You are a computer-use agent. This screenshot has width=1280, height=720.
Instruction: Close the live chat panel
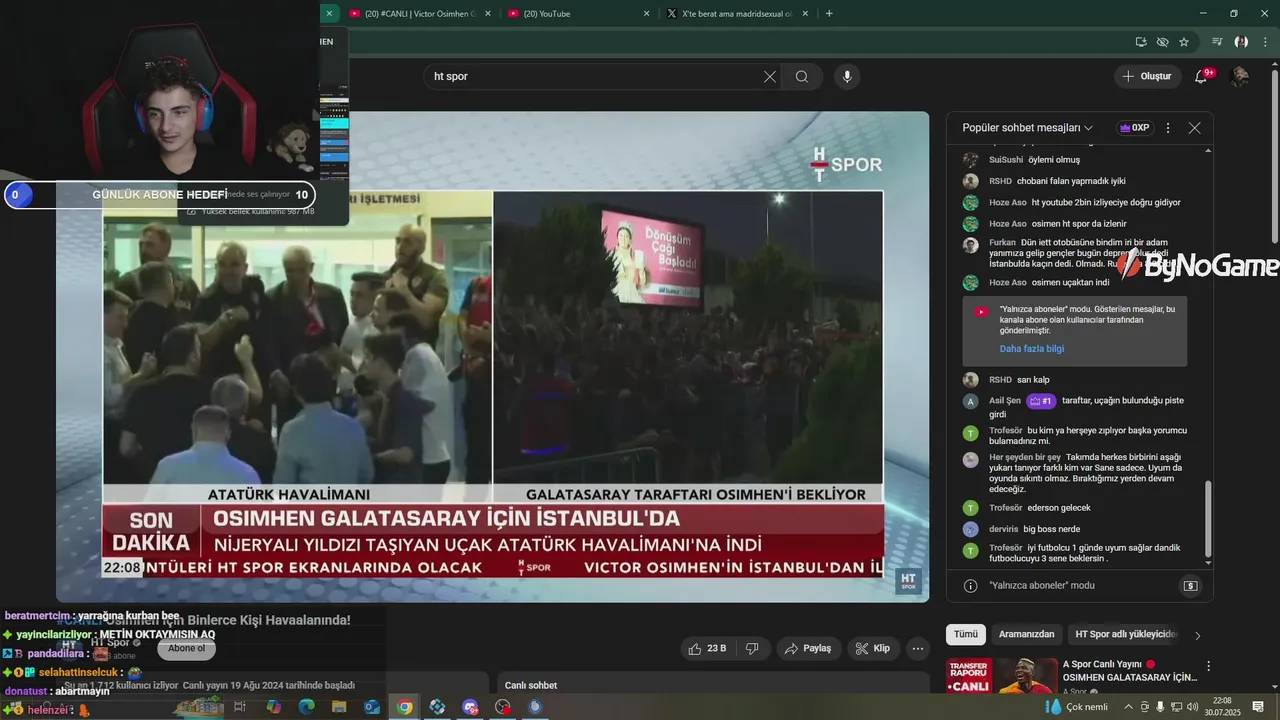(1194, 128)
